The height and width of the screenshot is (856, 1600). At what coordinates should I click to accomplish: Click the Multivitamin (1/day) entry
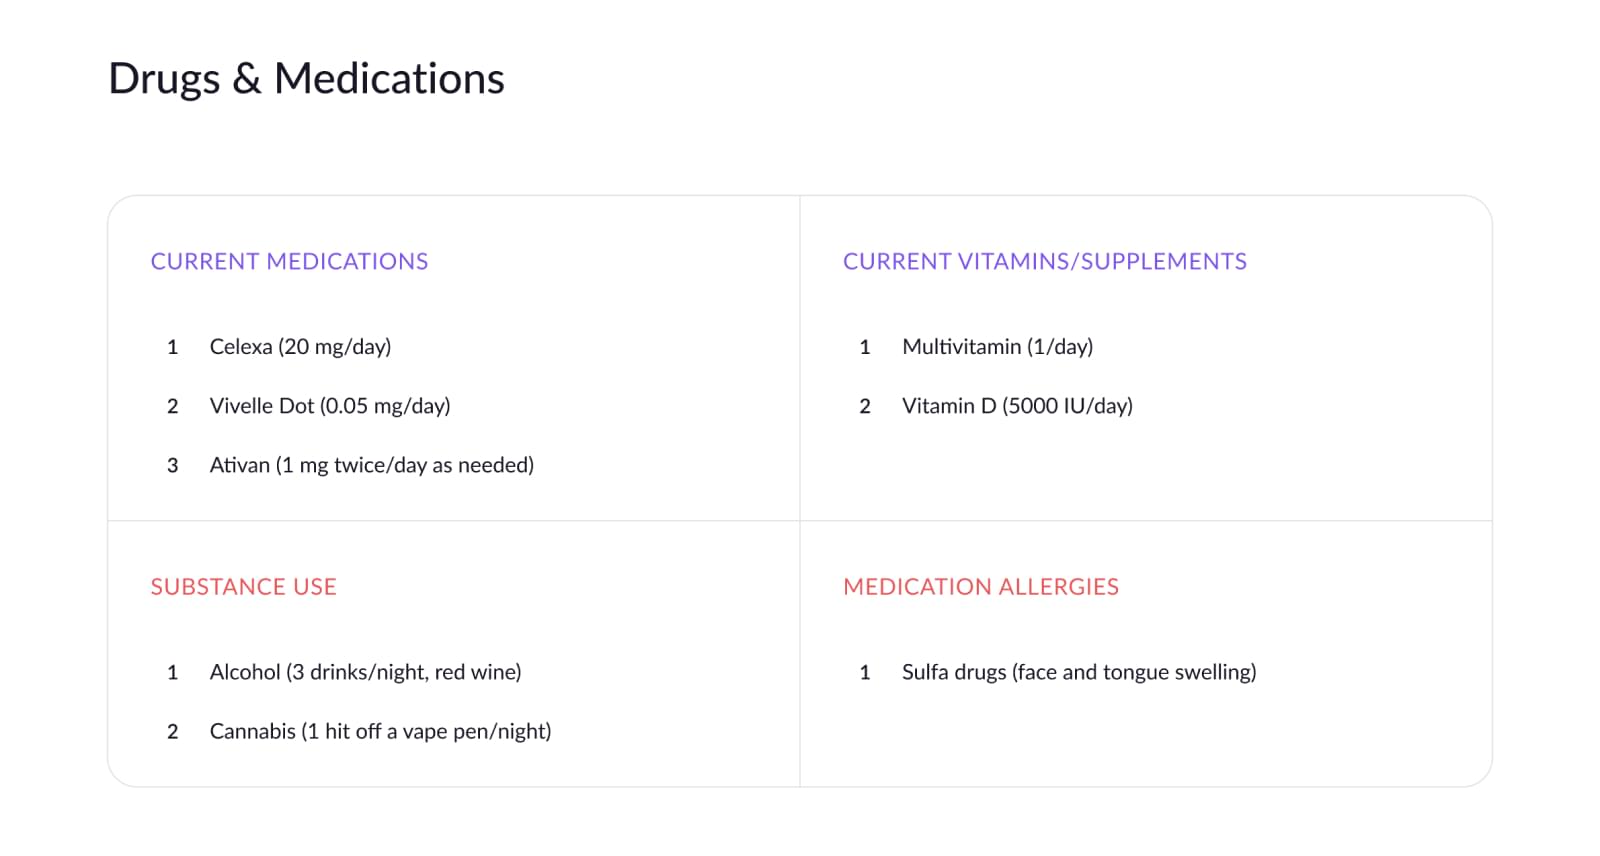[997, 347]
